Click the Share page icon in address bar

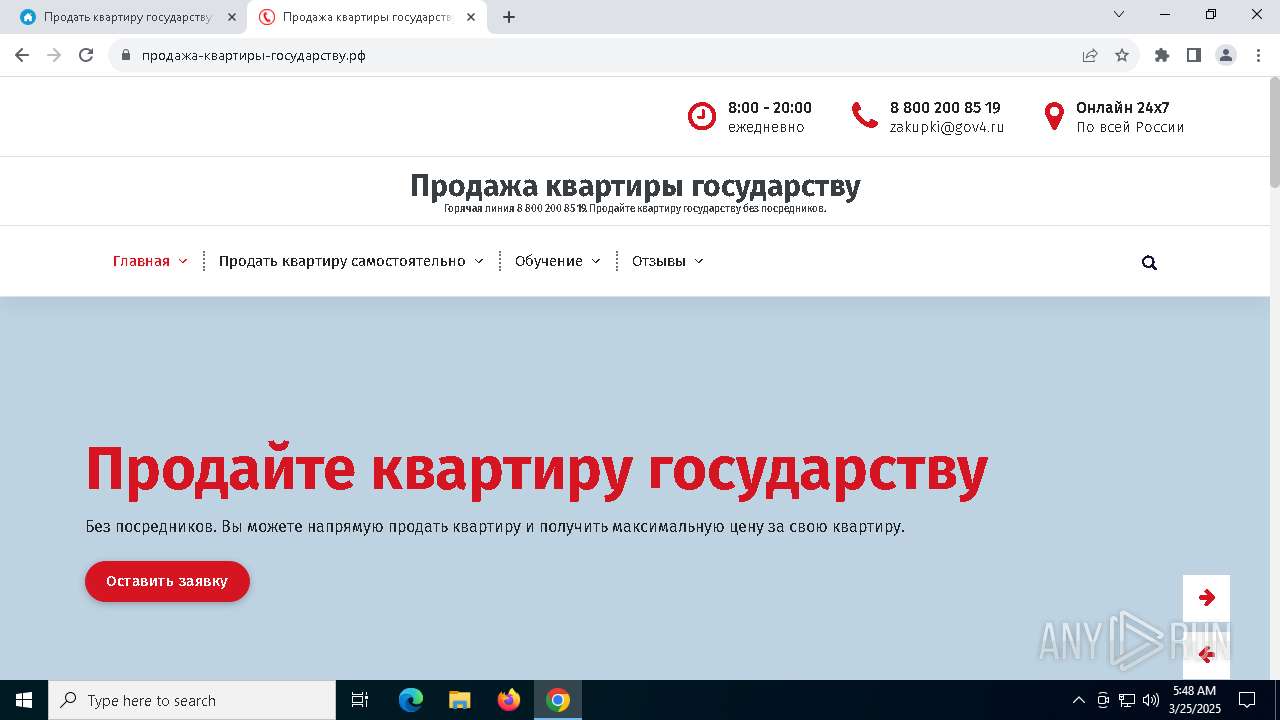click(1090, 56)
